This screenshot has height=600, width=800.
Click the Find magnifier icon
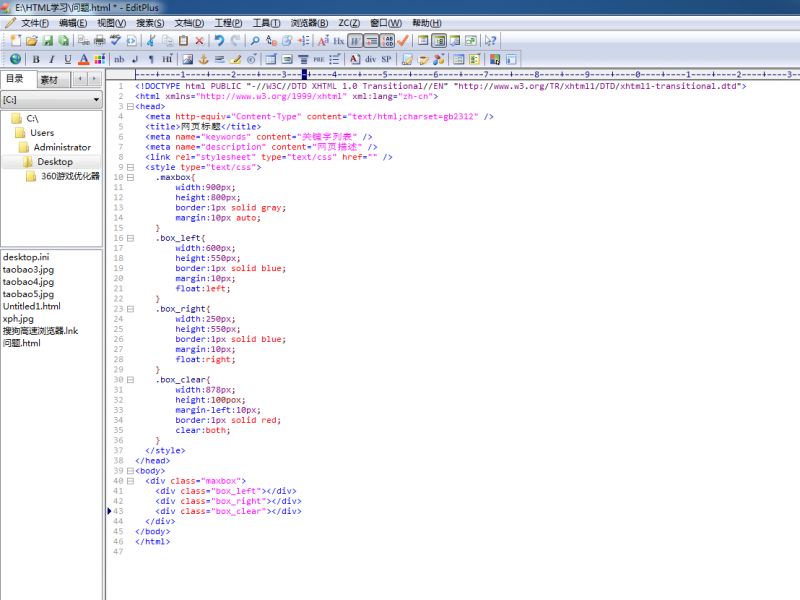coord(253,41)
